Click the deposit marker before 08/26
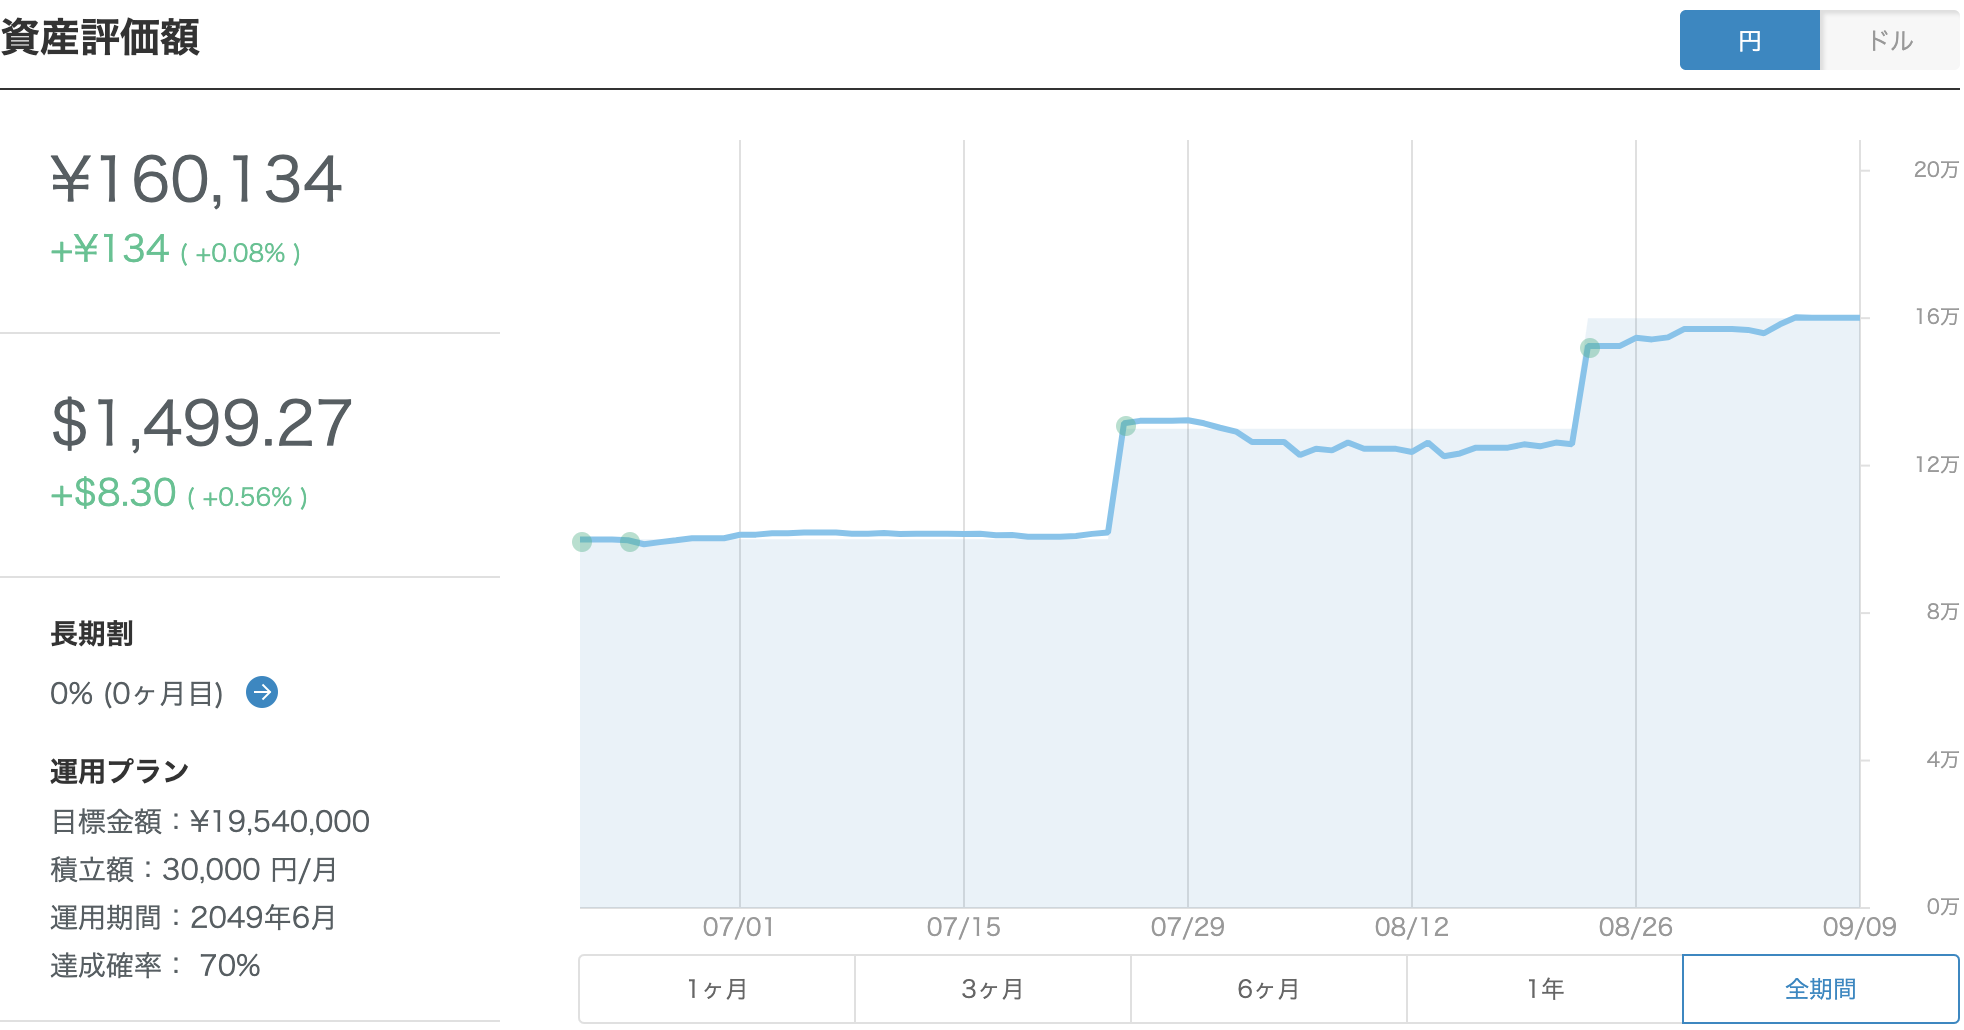Viewport: 1964px width, 1030px height. point(1590,348)
